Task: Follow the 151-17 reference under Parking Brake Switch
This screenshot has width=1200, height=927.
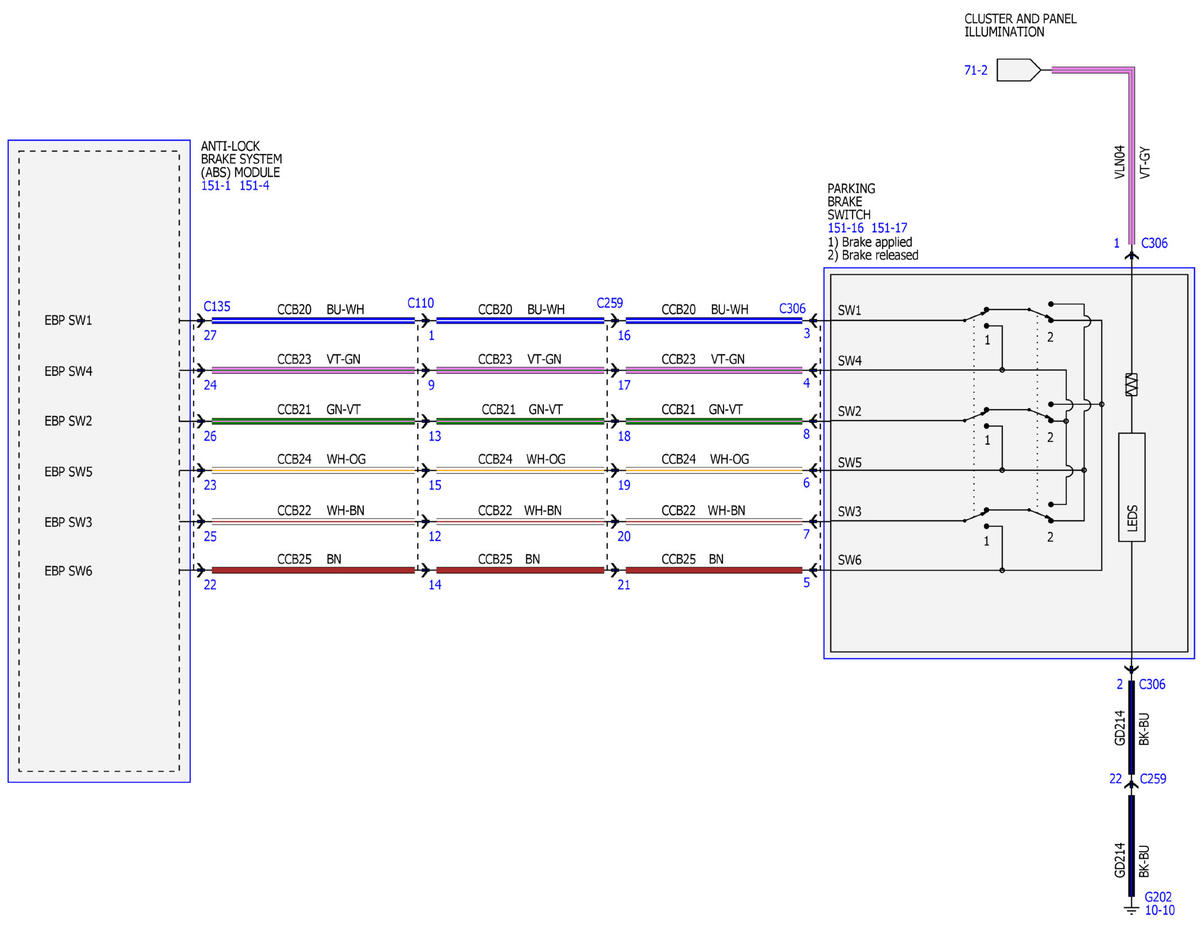Action: point(890,229)
